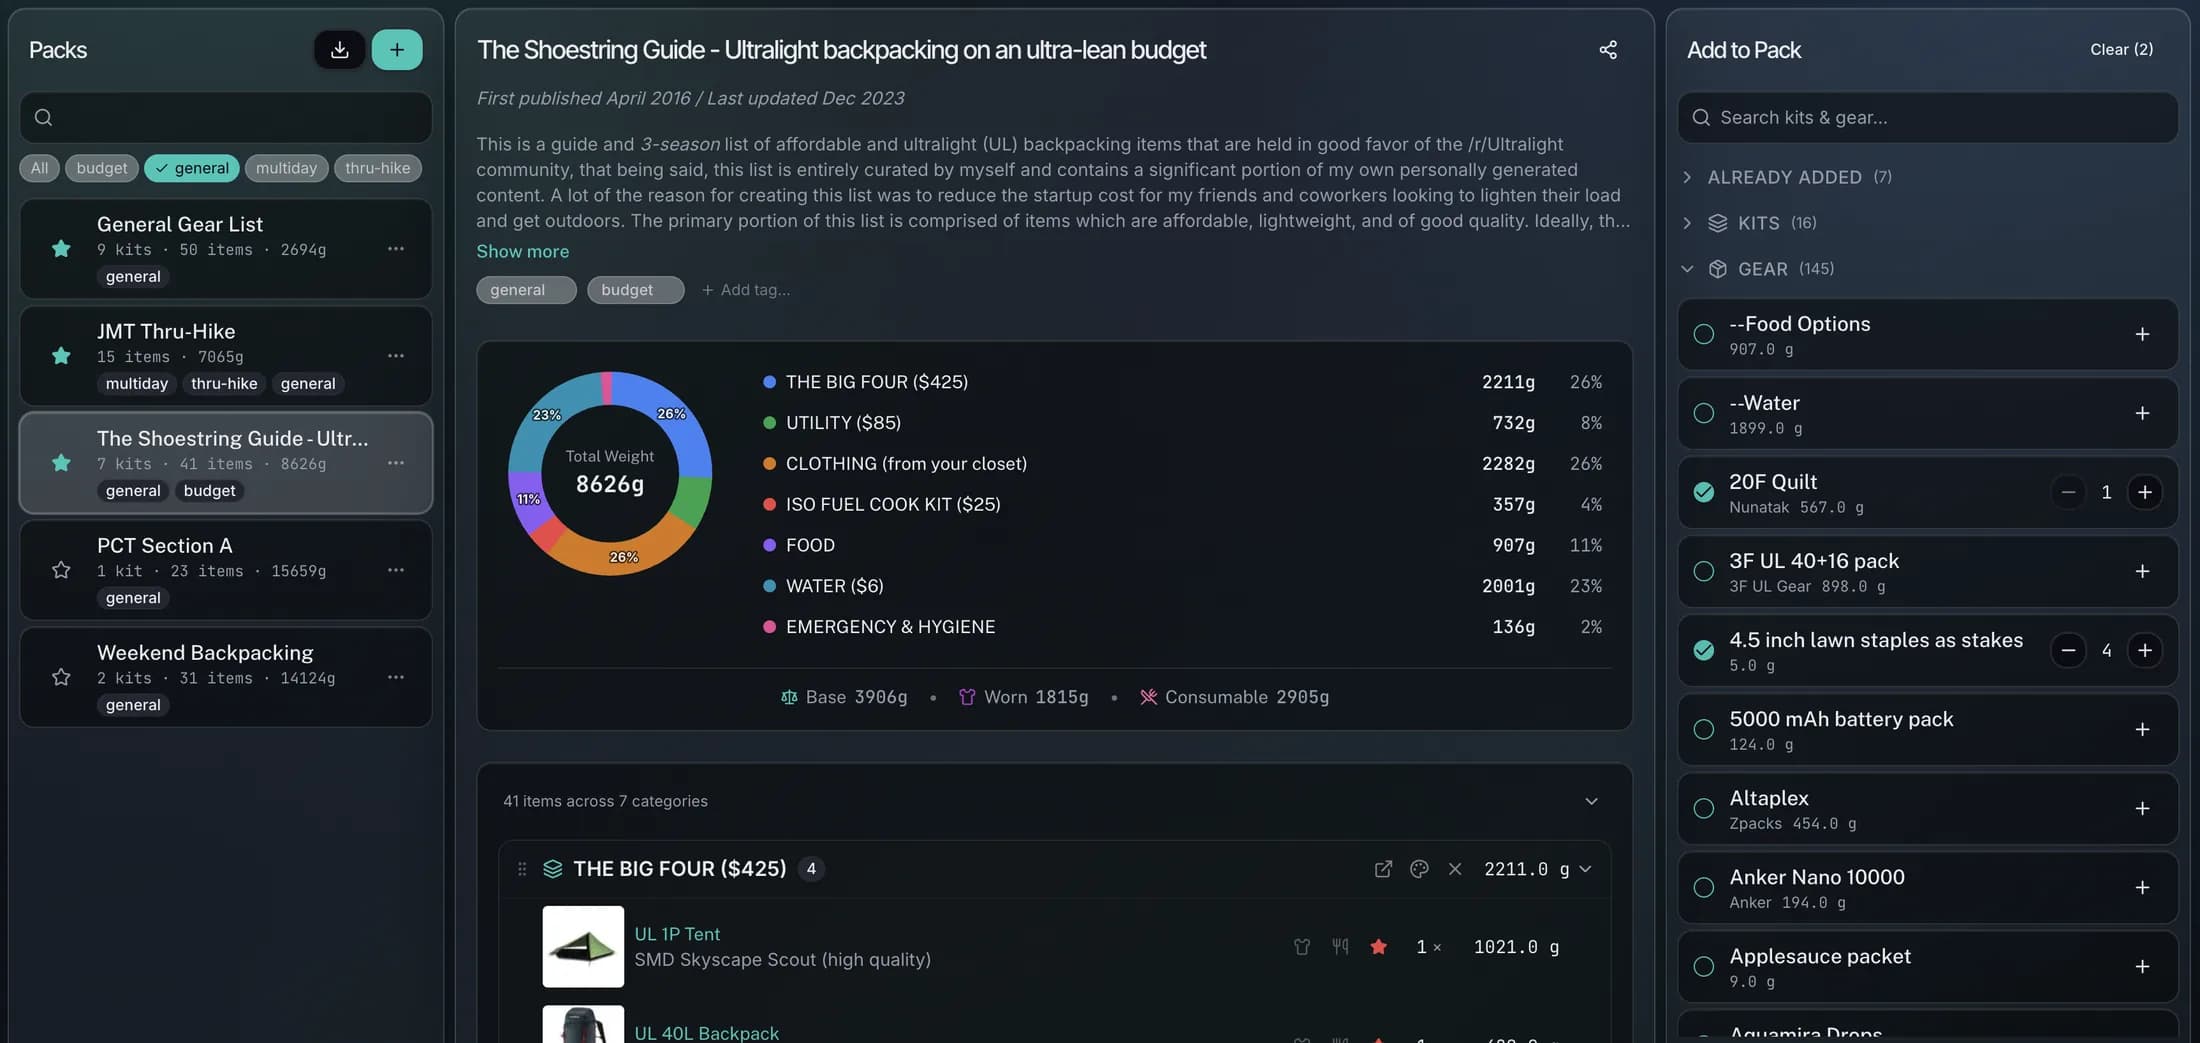The image size is (2200, 1043).
Task: Open UL 1P Tent thumbnail image
Action: (583, 946)
